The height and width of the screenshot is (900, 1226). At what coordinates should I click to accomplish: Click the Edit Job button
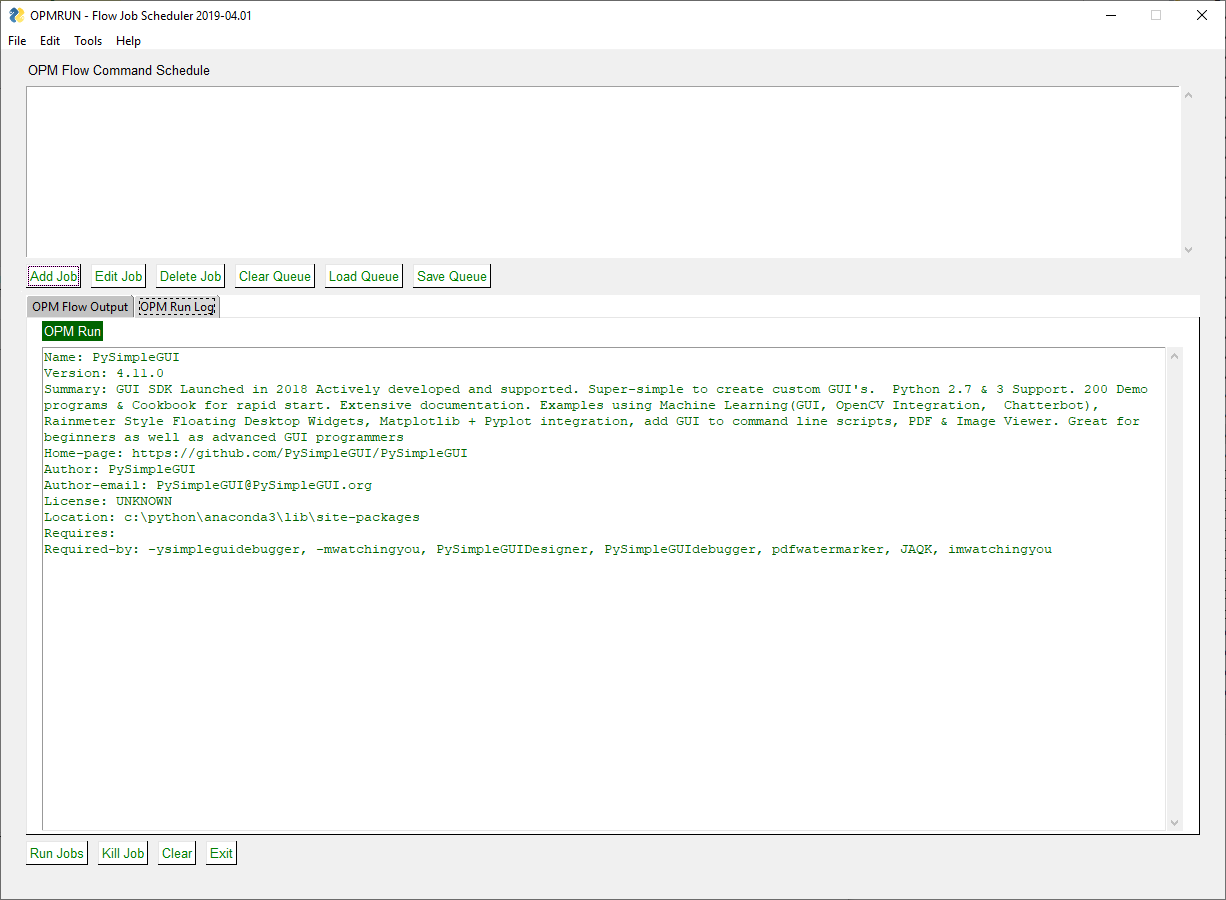pos(117,276)
